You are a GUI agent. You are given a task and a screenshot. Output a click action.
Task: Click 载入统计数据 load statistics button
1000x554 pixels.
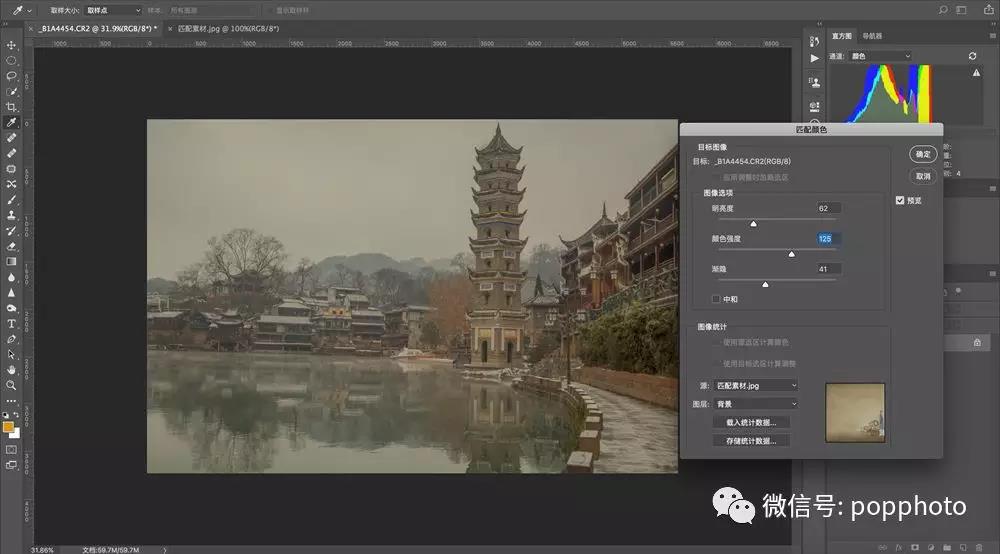tap(751, 423)
